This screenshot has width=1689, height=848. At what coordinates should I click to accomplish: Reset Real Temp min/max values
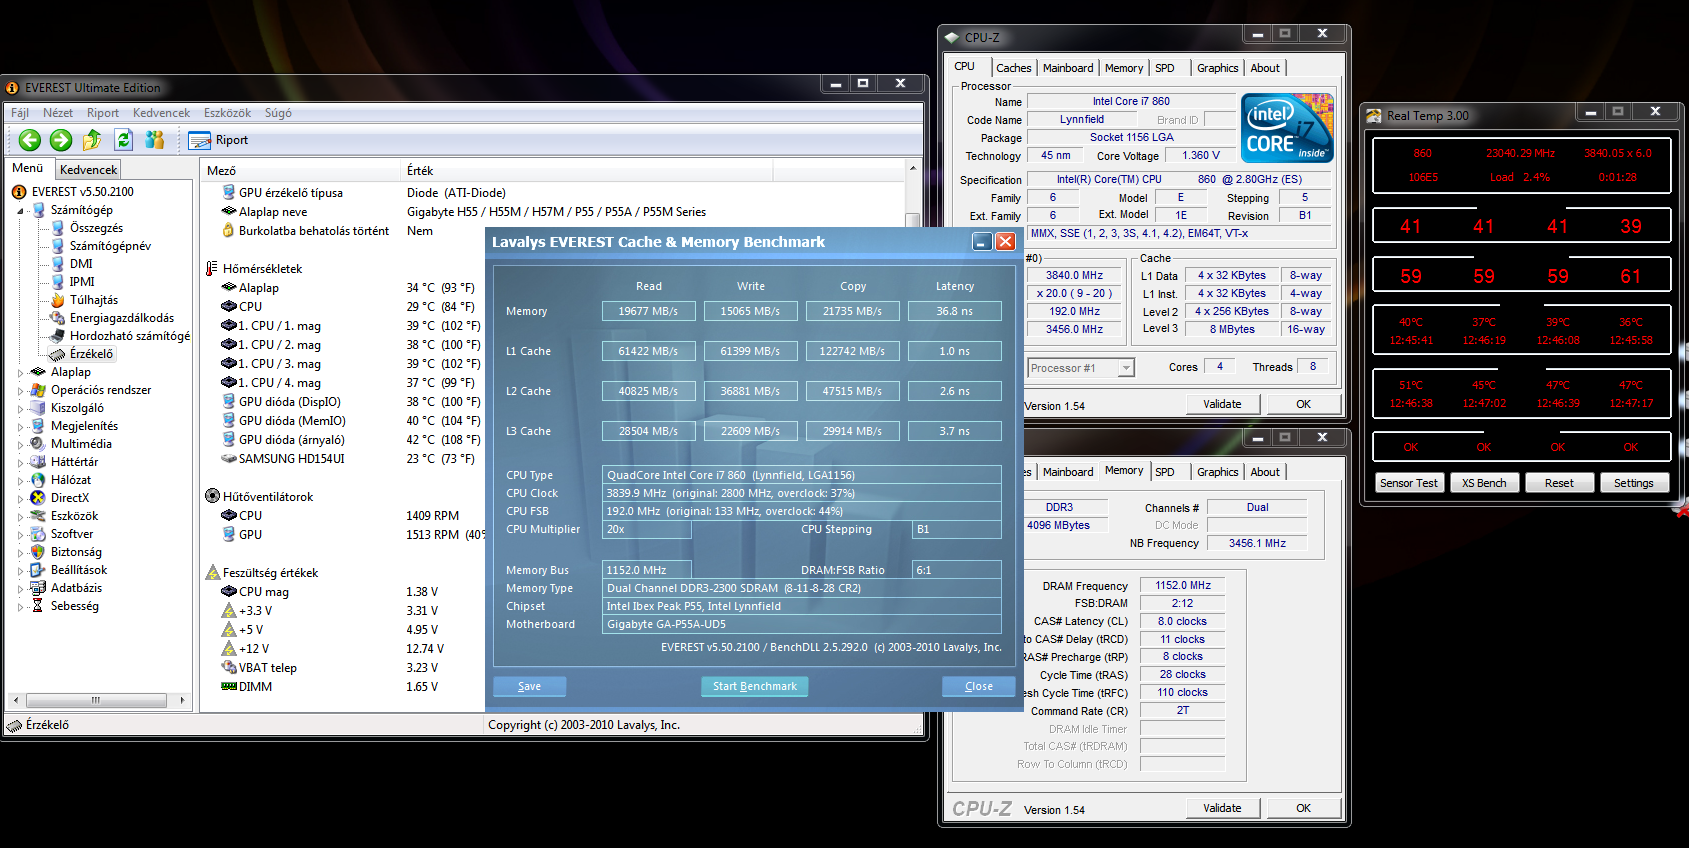1559,483
